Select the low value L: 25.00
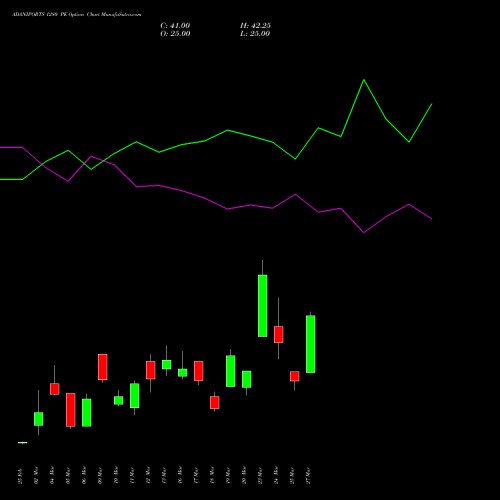 (x=255, y=34)
